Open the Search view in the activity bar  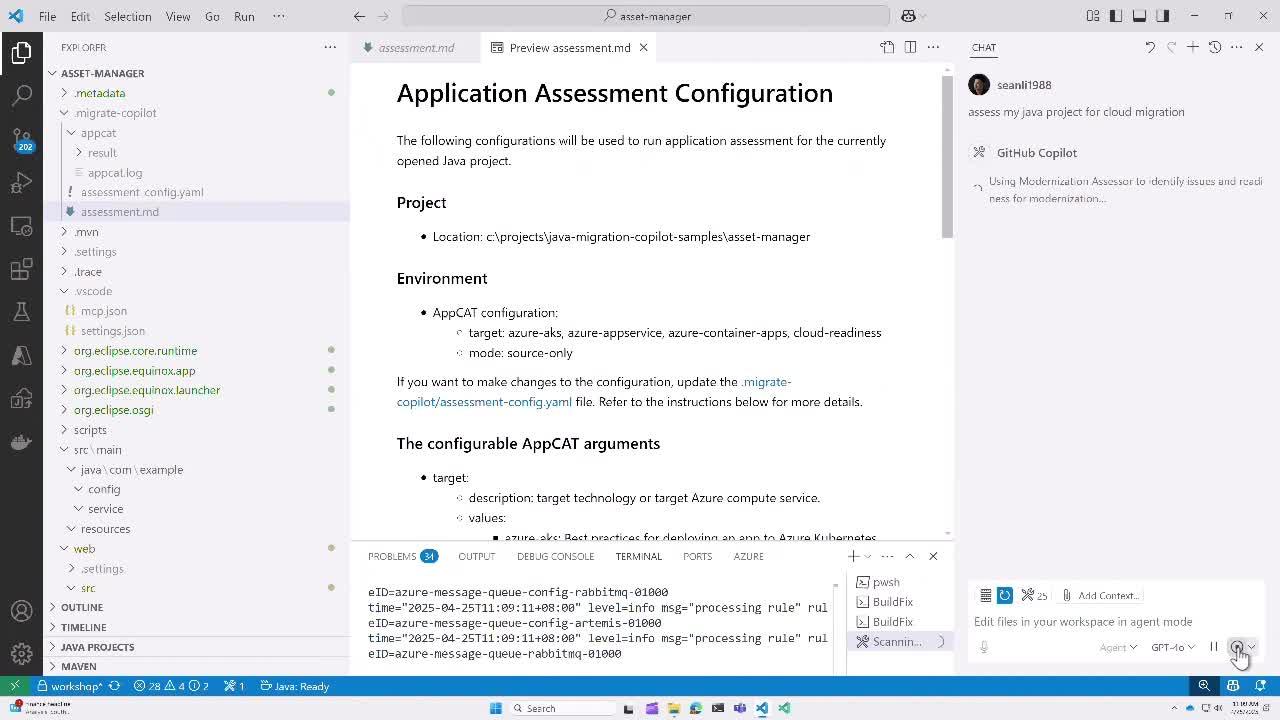click(22, 95)
